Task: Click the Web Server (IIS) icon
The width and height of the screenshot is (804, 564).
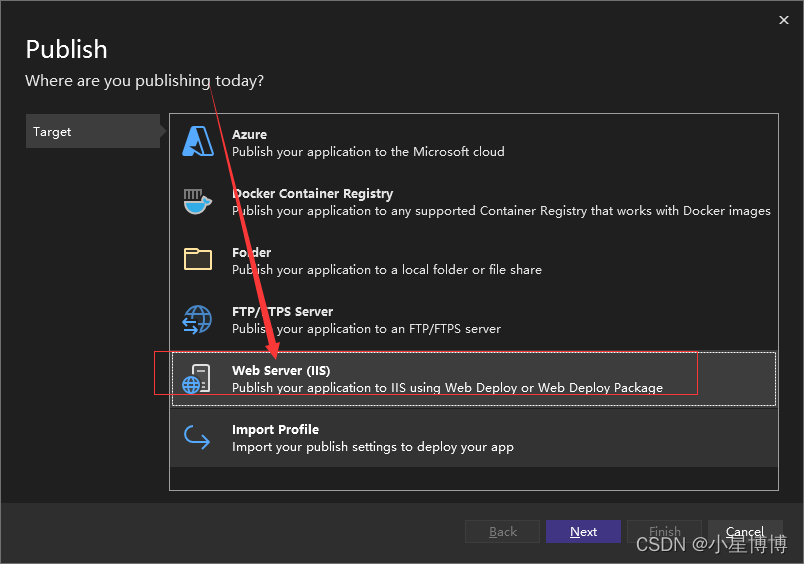Action: (196, 379)
